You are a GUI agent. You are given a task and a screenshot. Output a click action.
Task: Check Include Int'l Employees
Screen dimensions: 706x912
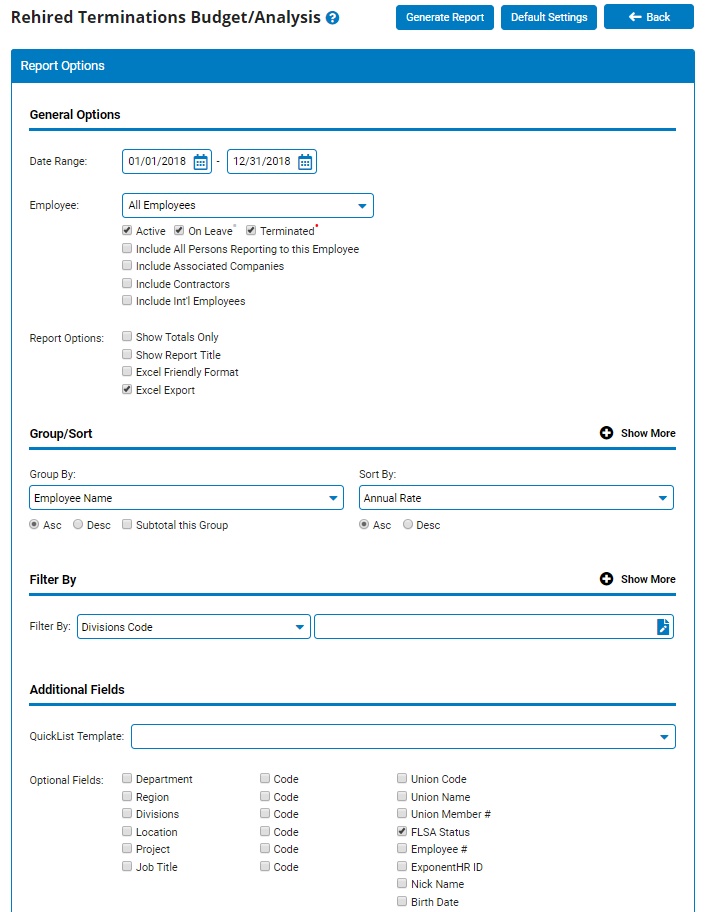pyautogui.click(x=127, y=300)
